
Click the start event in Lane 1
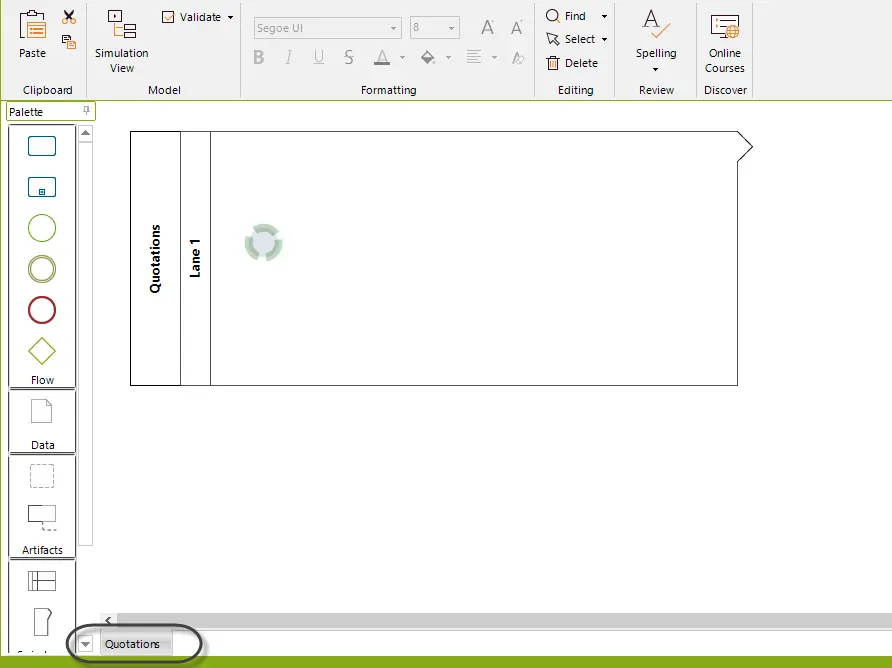[263, 243]
